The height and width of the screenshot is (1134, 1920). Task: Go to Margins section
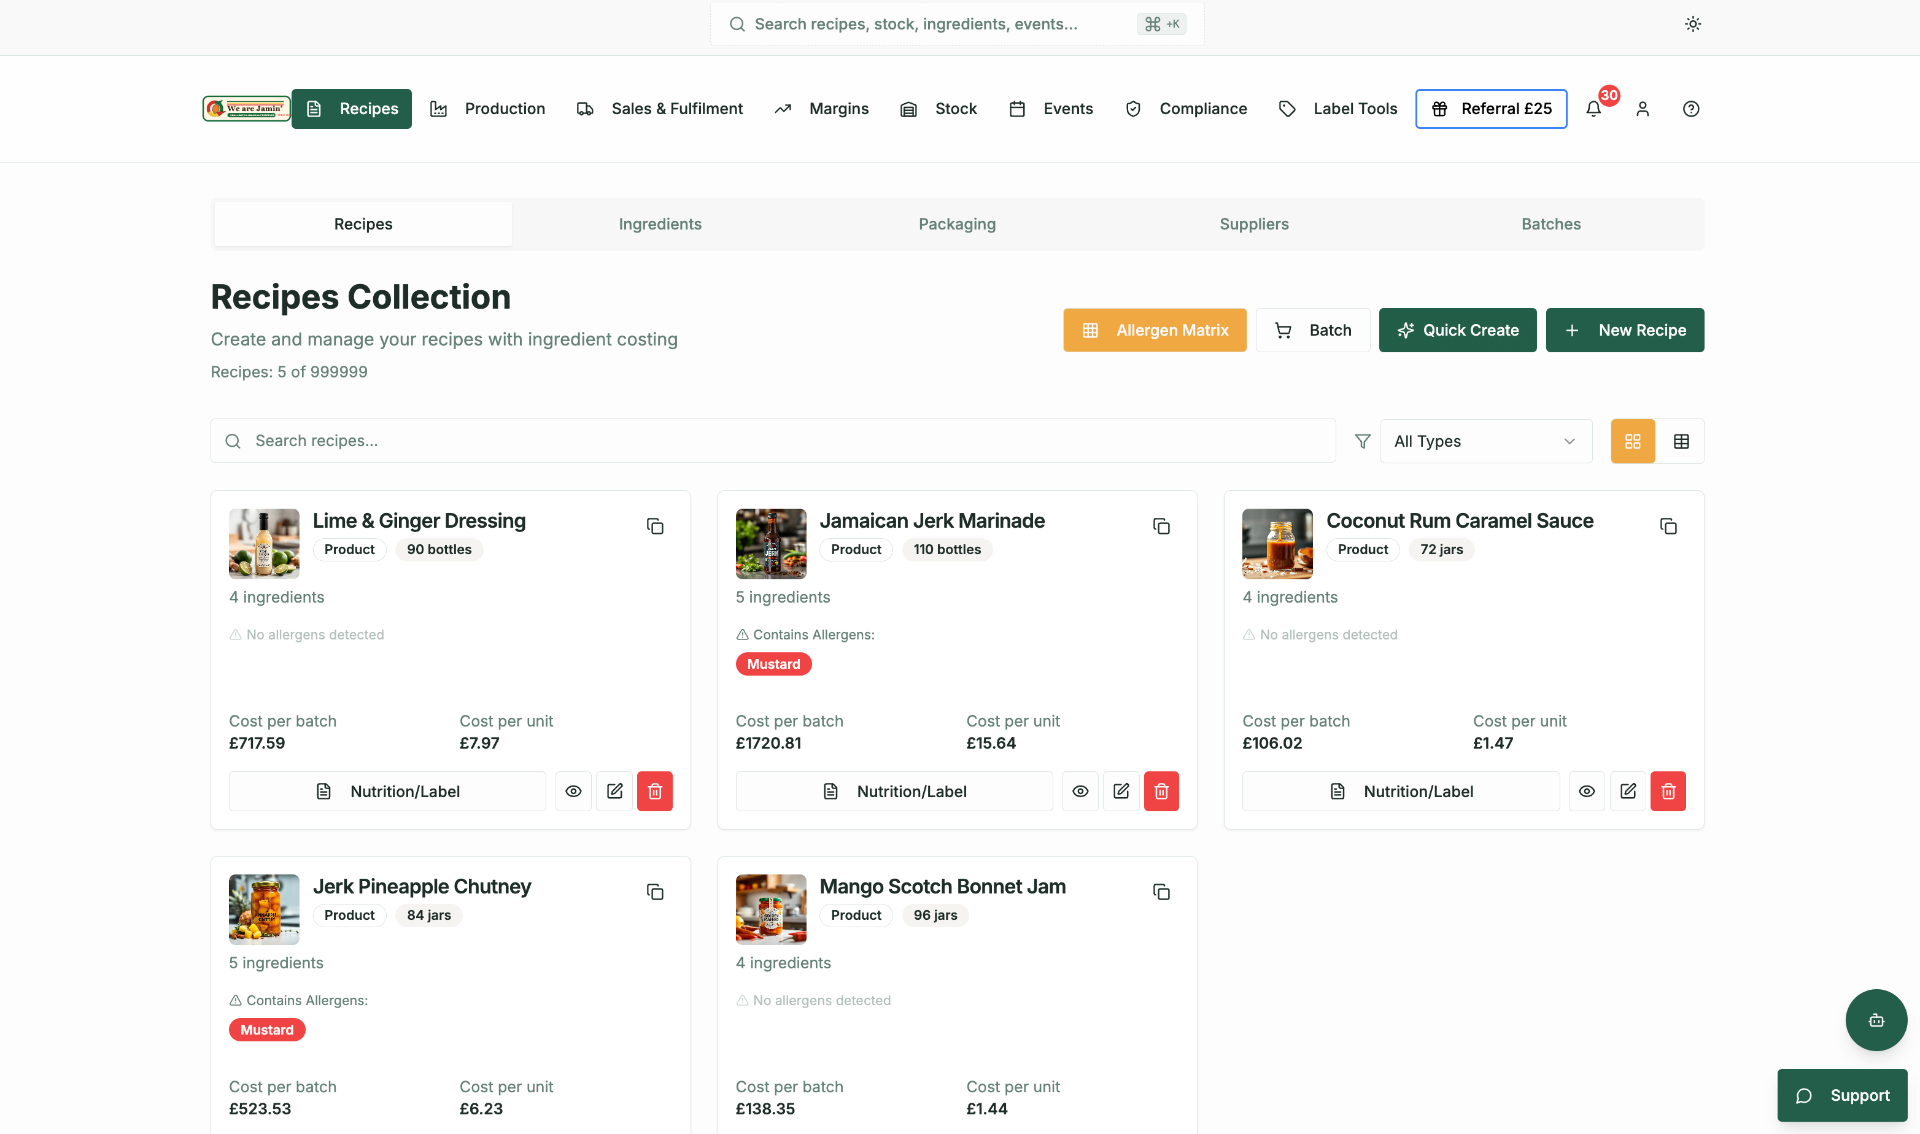tap(822, 109)
